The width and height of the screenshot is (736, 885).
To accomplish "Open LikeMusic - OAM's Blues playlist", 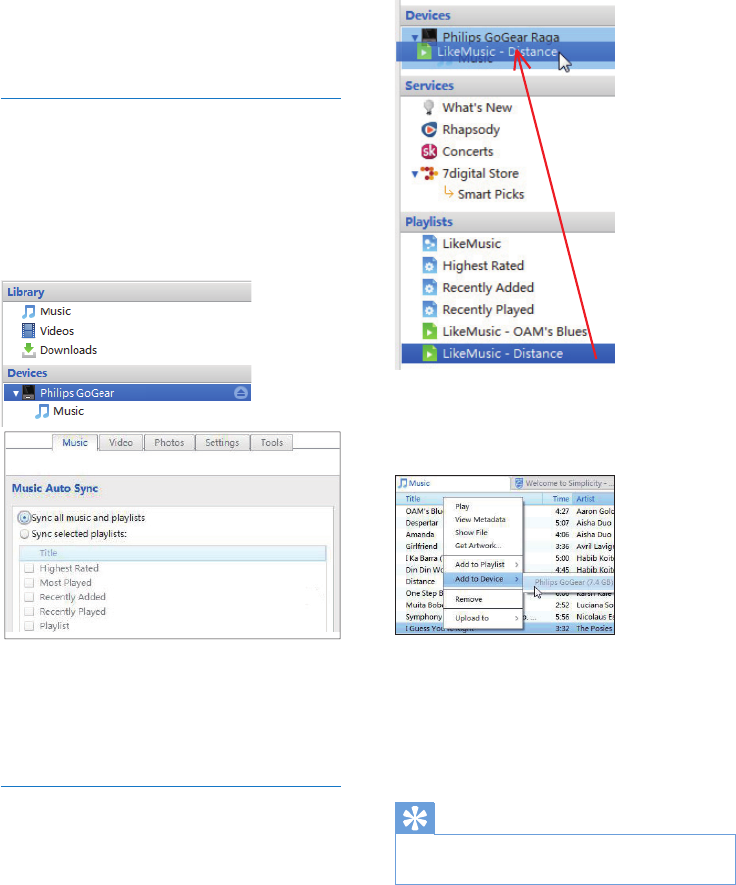I will coord(514,332).
